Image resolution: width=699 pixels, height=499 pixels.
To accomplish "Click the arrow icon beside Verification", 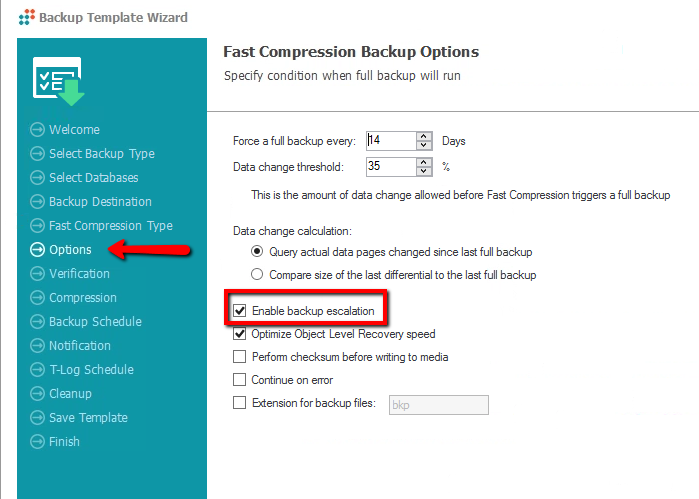I will 38,274.
